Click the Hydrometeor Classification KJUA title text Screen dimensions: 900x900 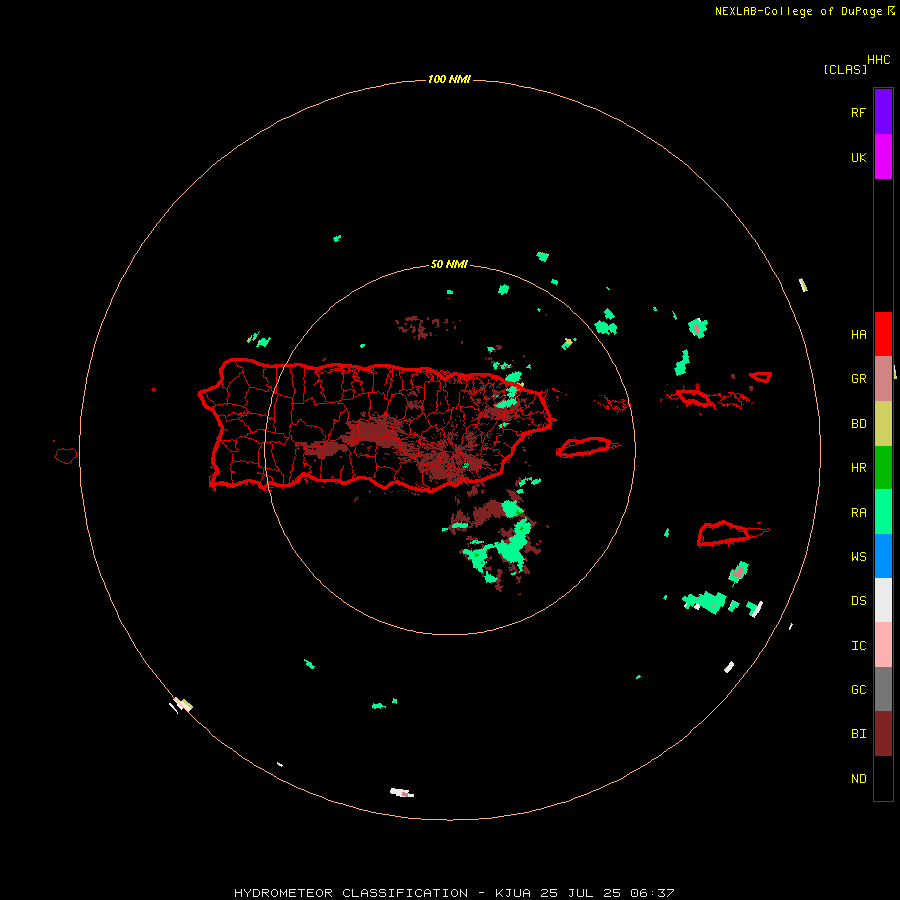454,893
